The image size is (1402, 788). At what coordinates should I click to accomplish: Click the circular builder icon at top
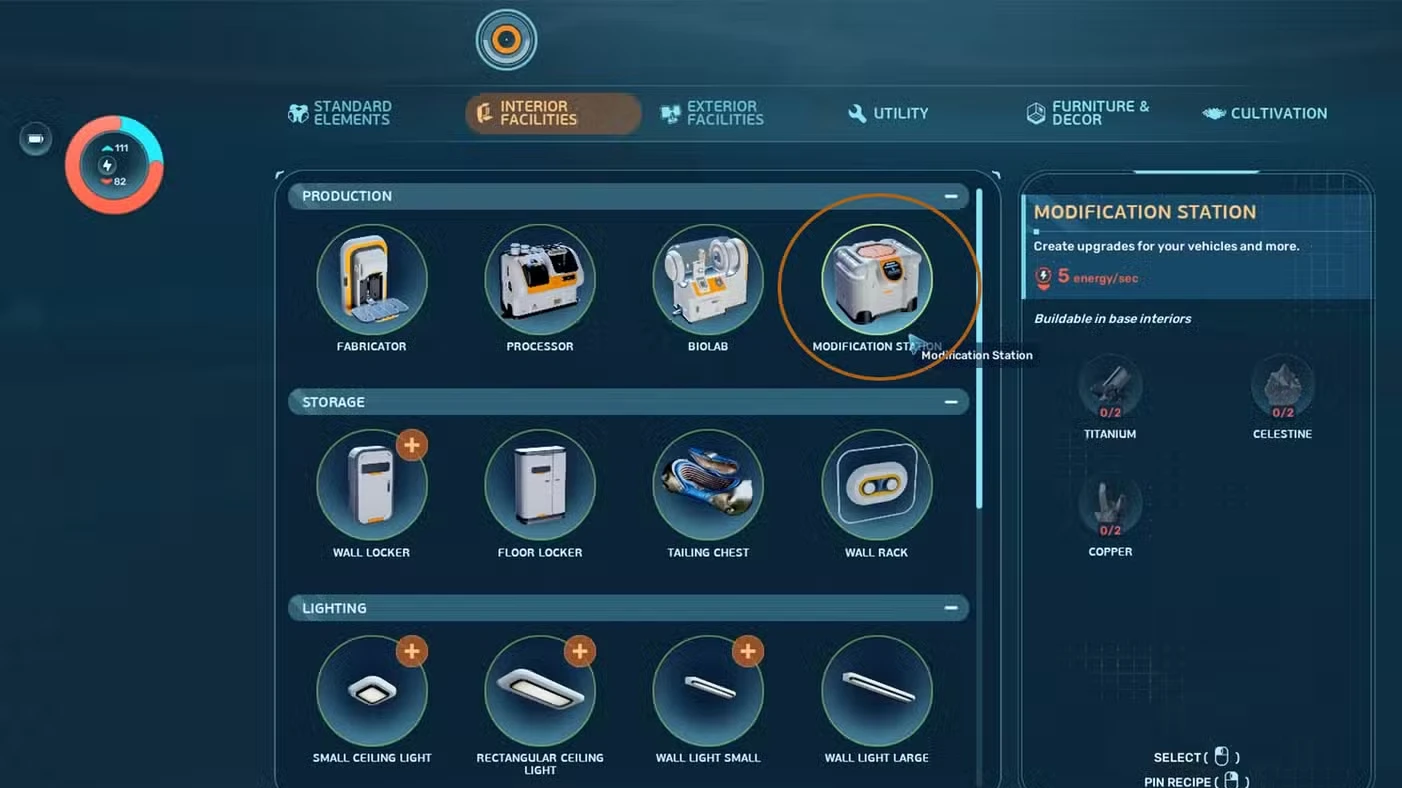click(507, 40)
